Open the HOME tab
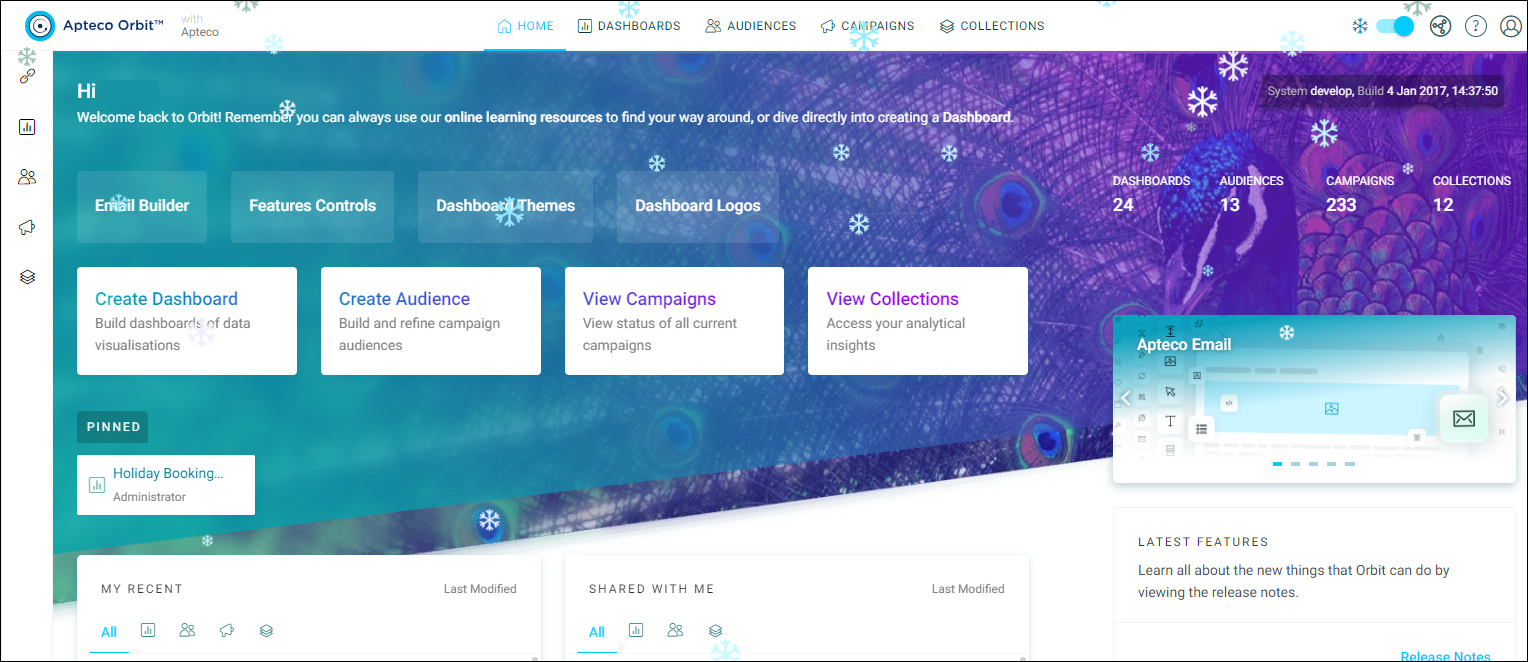This screenshot has height=662, width=1528. coord(525,26)
